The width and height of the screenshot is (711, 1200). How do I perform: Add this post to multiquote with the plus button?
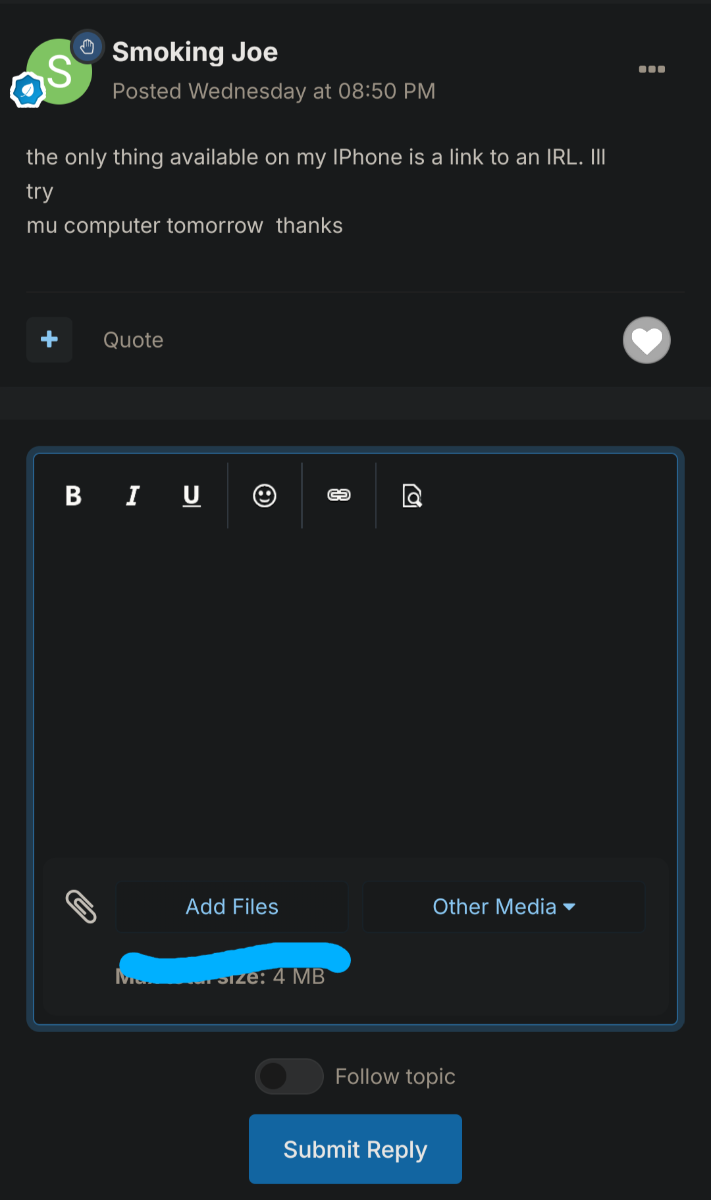coord(49,340)
